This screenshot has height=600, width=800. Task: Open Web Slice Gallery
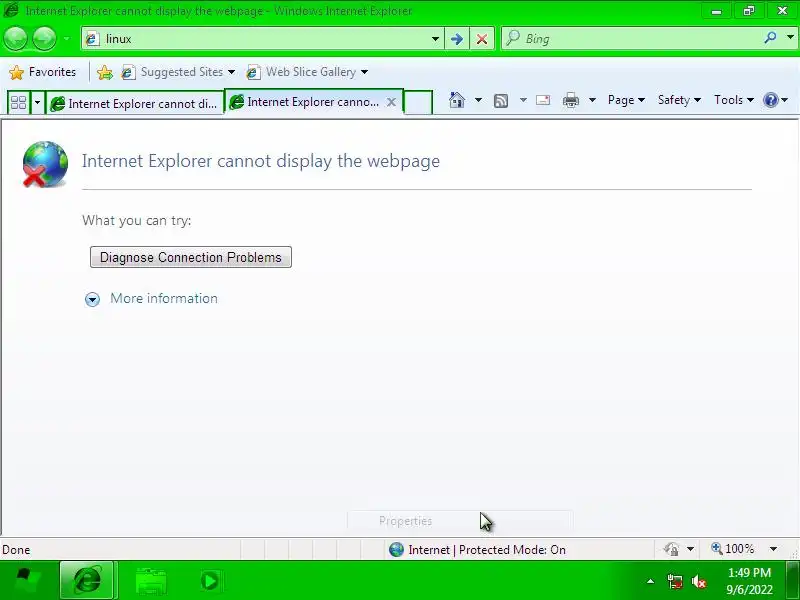coord(307,72)
